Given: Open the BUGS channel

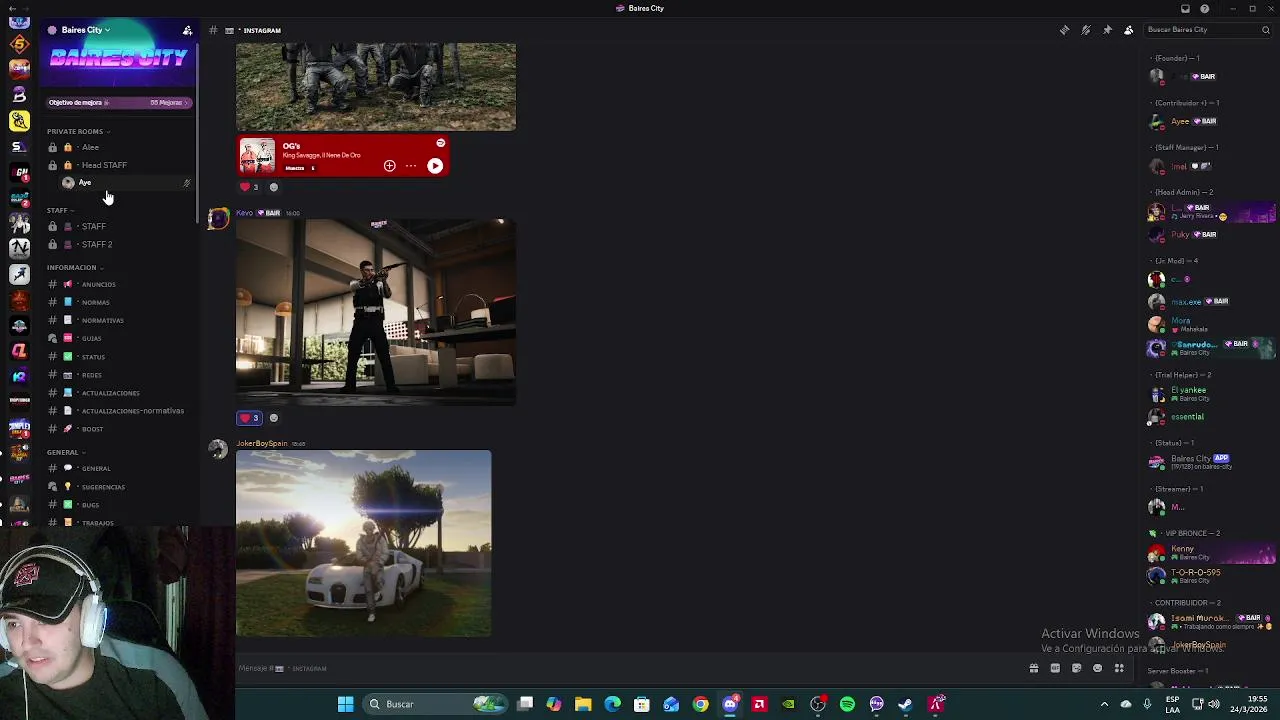Looking at the screenshot, I should point(118,505).
